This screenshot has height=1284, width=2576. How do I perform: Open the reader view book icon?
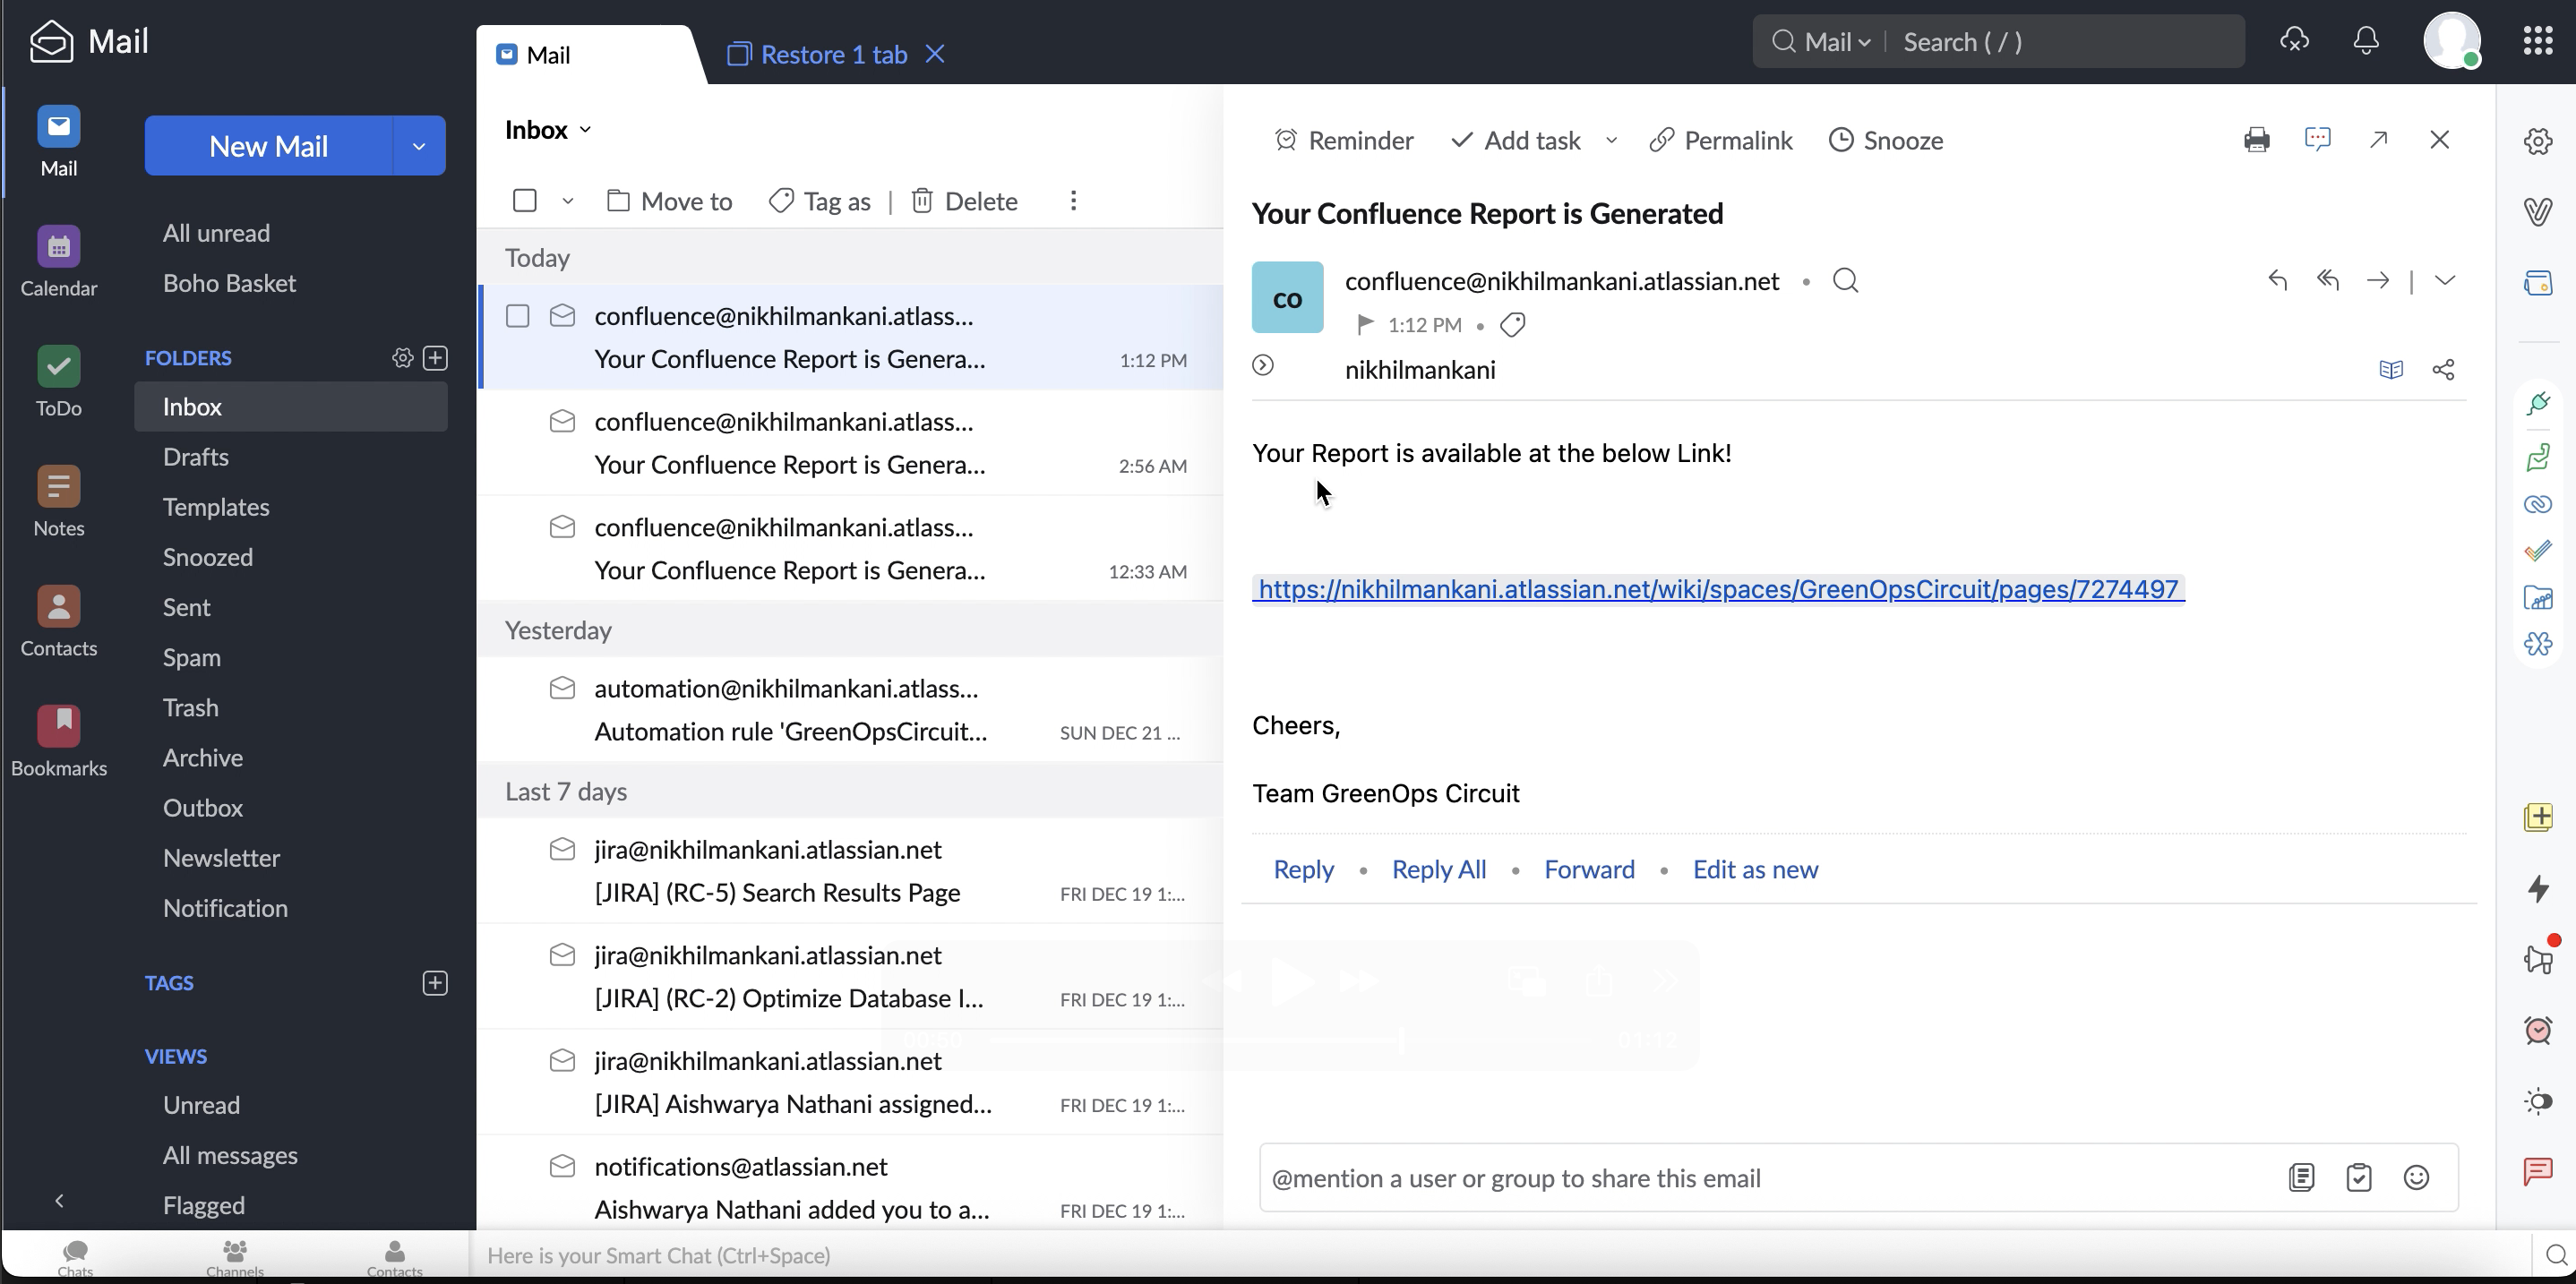click(x=2390, y=370)
